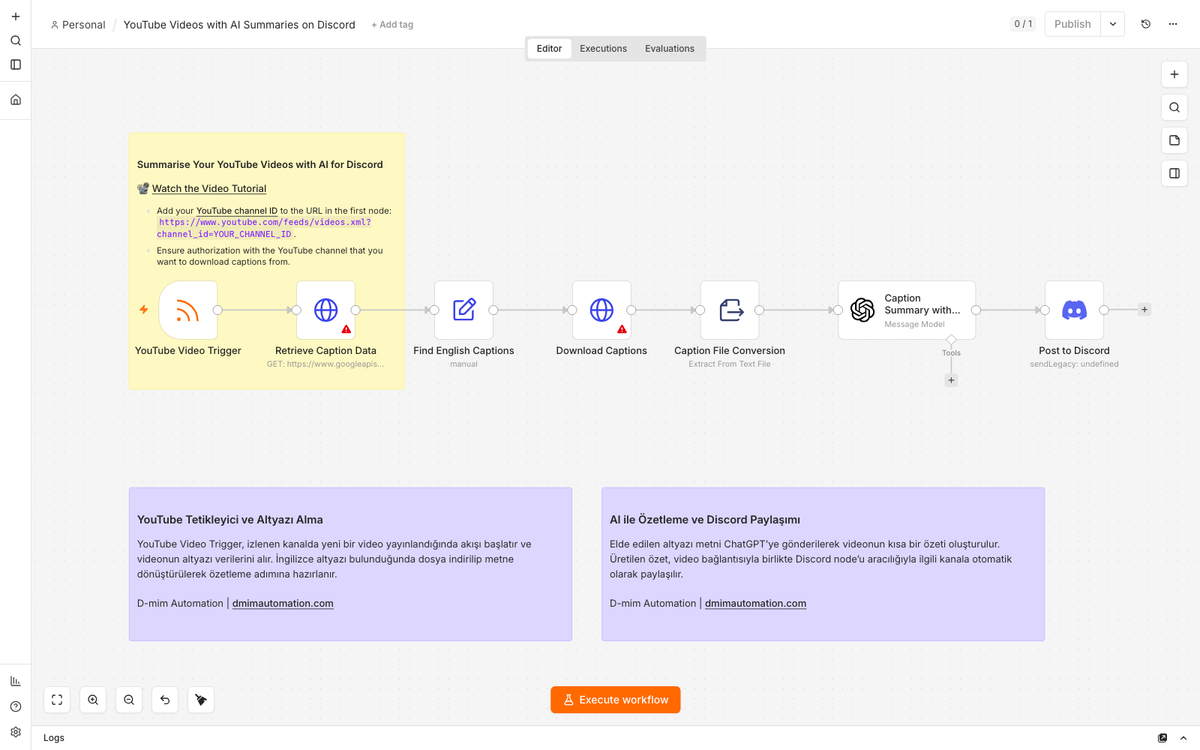This screenshot has height=750, width=1200.
Task: Select the Retrieve Caption Data node
Action: pyautogui.click(x=325, y=310)
